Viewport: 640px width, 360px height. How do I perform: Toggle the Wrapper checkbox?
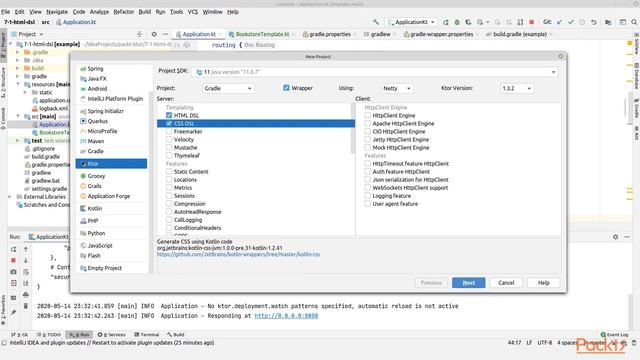point(286,88)
